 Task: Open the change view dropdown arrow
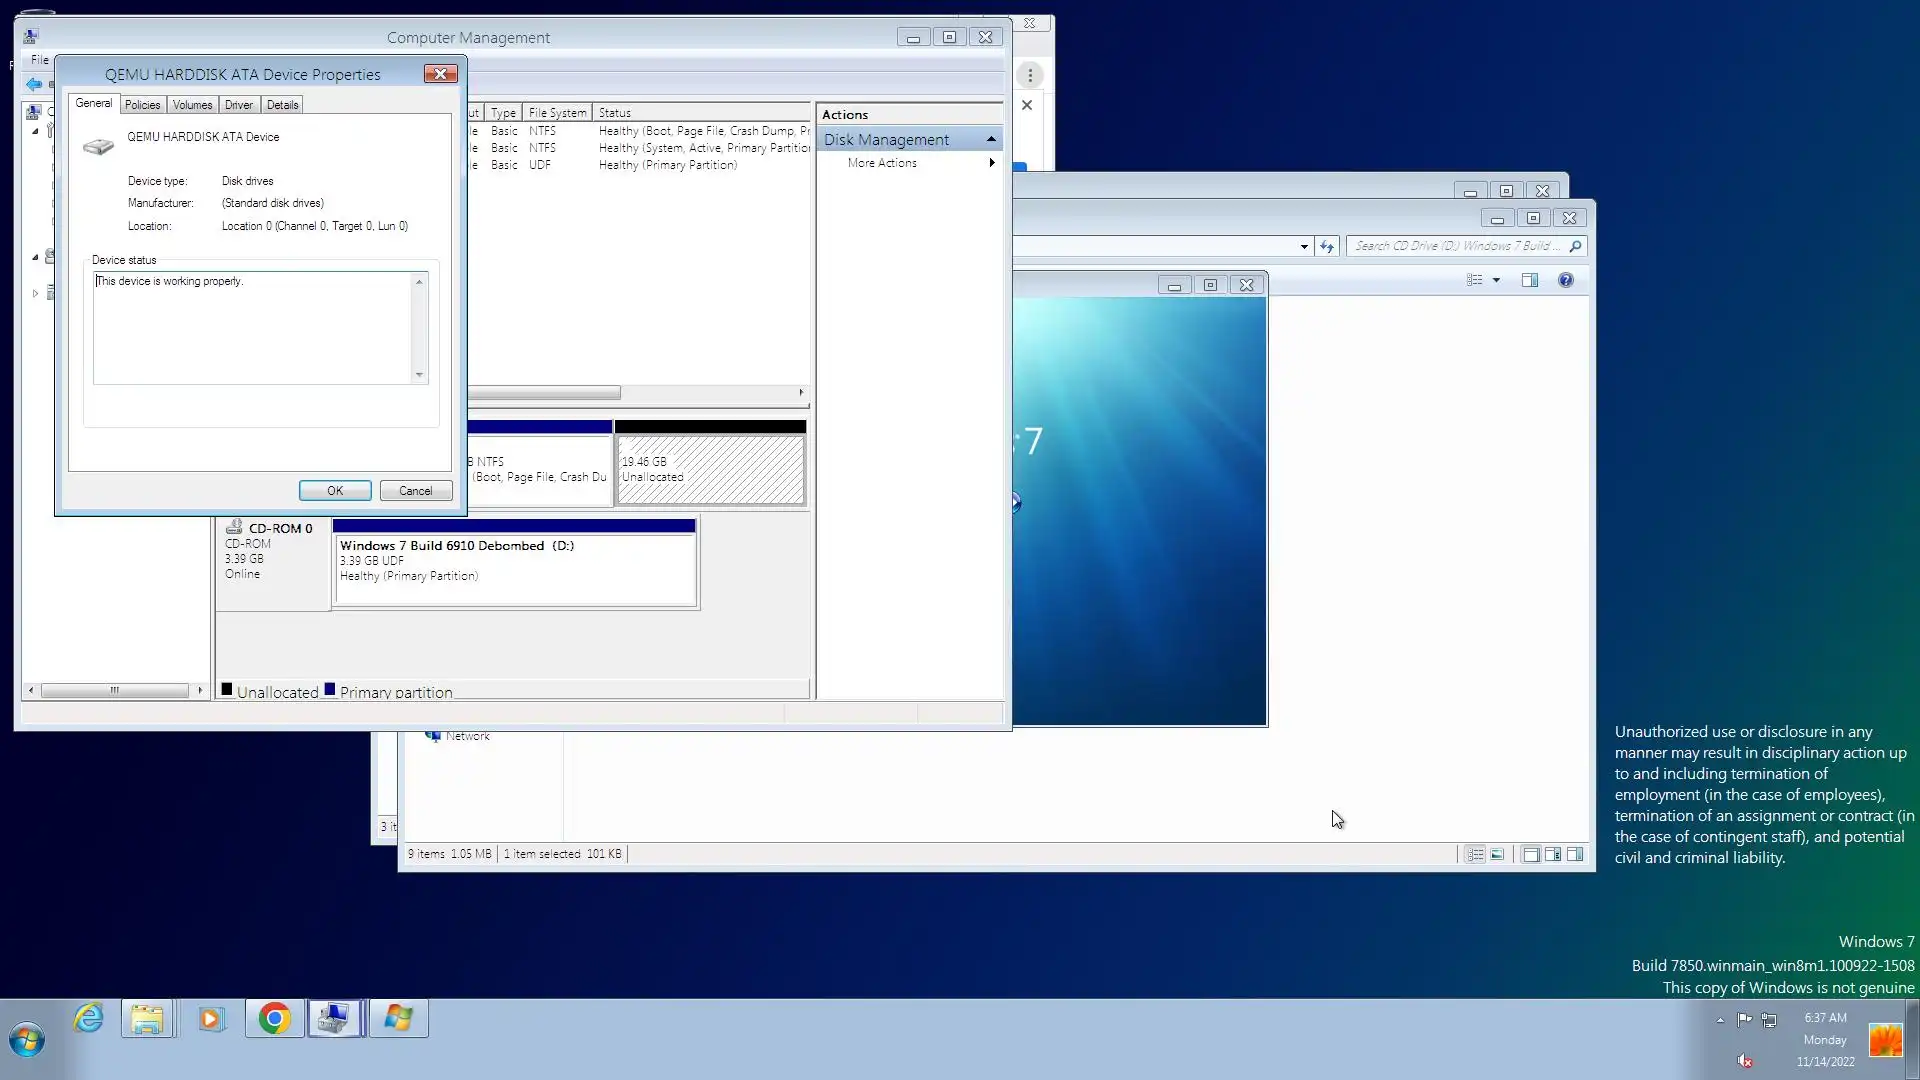tap(1496, 280)
